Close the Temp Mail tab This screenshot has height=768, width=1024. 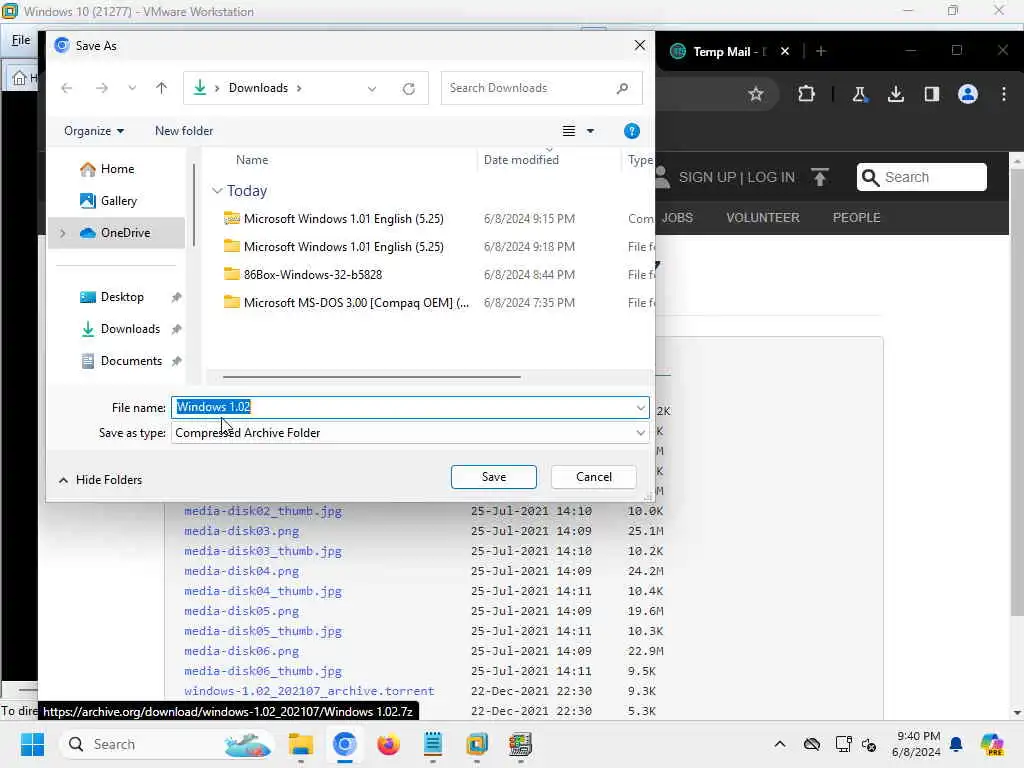click(x=785, y=52)
